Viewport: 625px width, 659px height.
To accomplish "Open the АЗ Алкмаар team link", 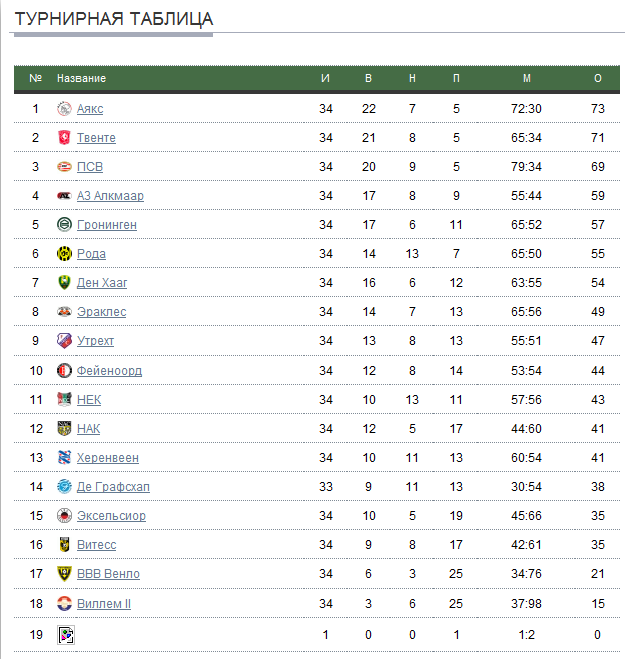I will 110,196.
